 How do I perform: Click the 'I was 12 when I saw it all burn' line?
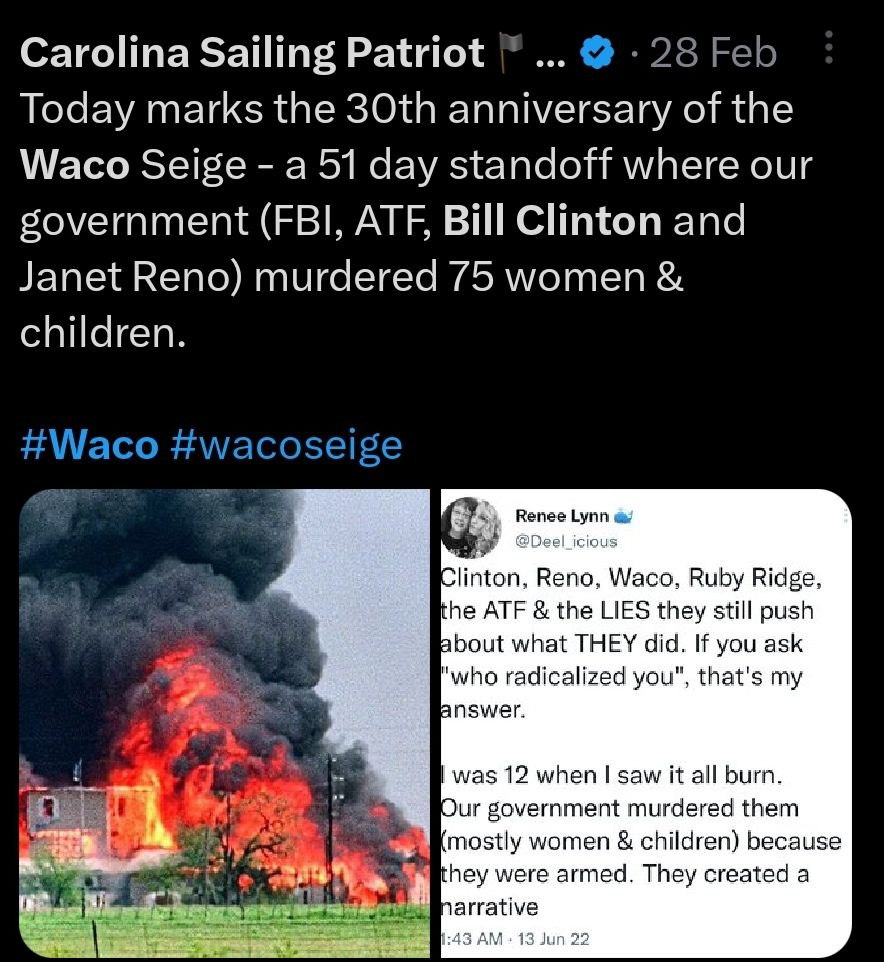[x=606, y=774]
